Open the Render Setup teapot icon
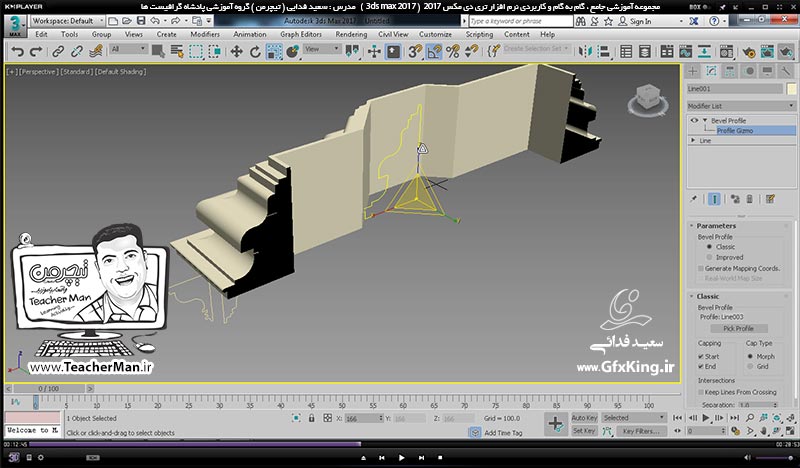 pyautogui.click(x=748, y=52)
